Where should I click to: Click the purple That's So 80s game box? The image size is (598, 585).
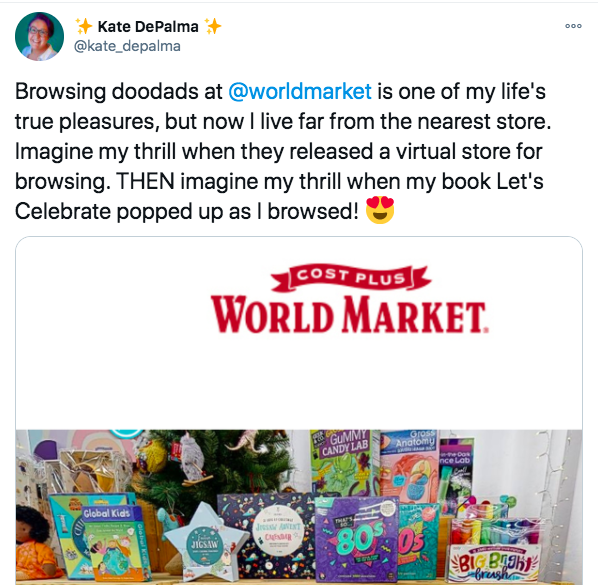click(357, 538)
